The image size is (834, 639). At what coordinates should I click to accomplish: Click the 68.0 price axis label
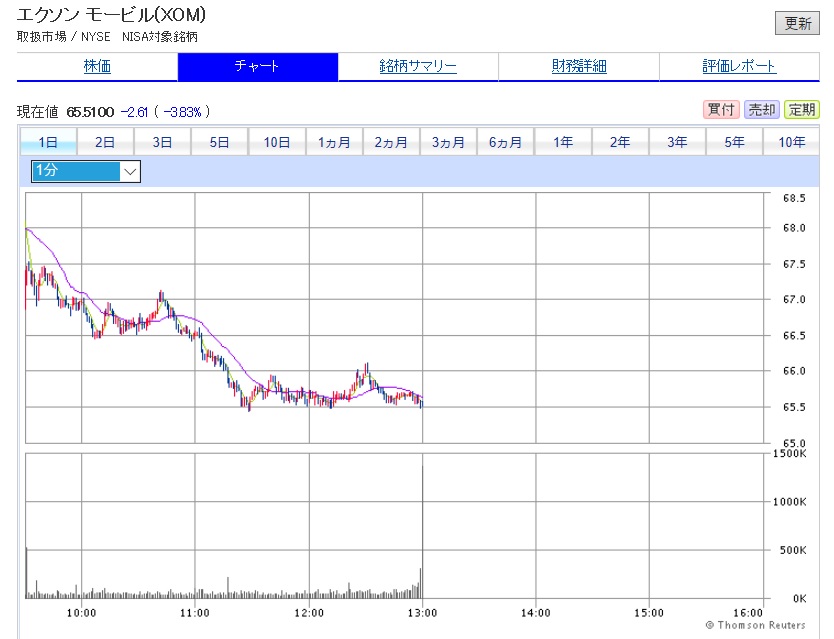click(x=794, y=228)
